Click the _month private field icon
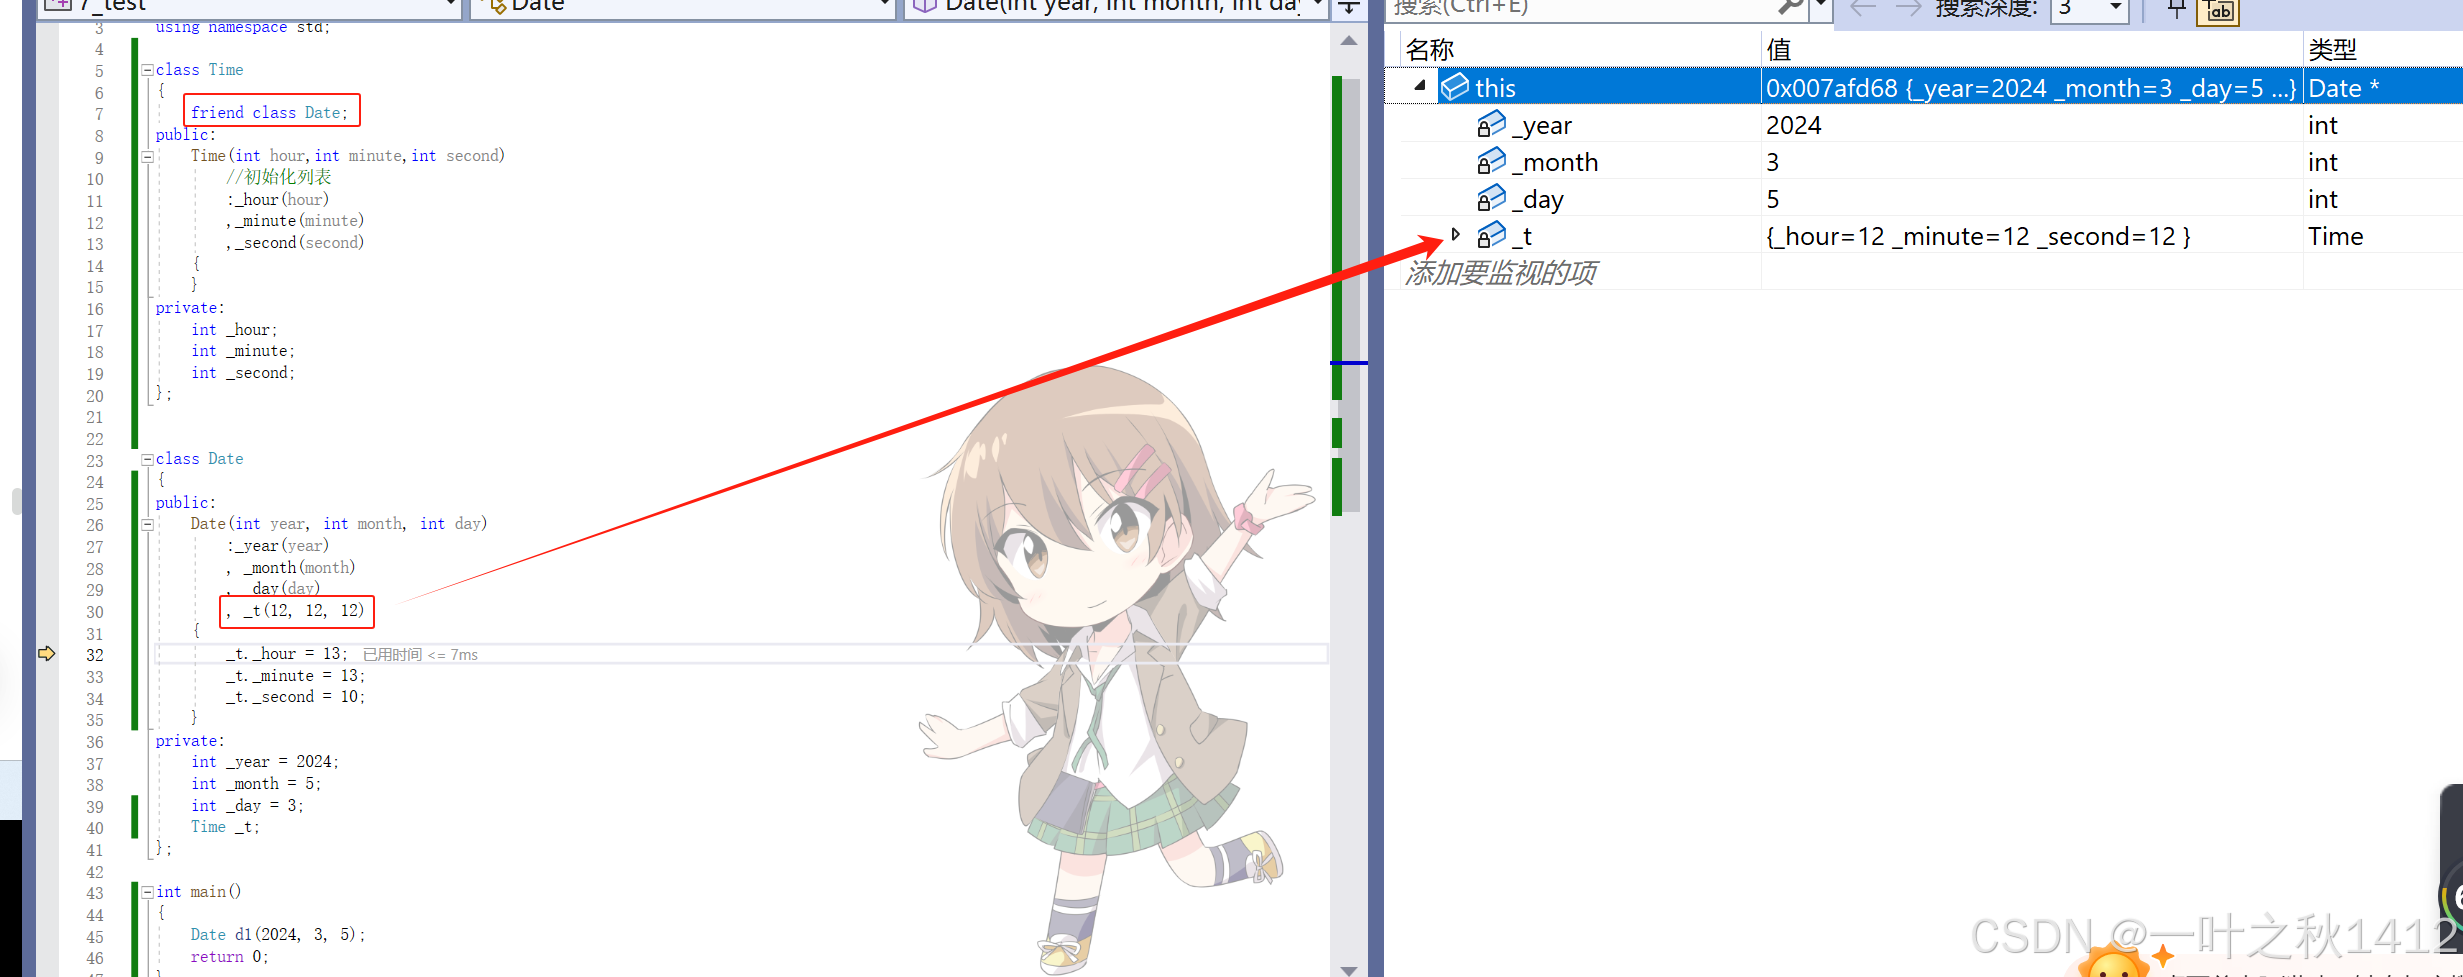This screenshot has height=977, width=2463. click(x=1491, y=162)
